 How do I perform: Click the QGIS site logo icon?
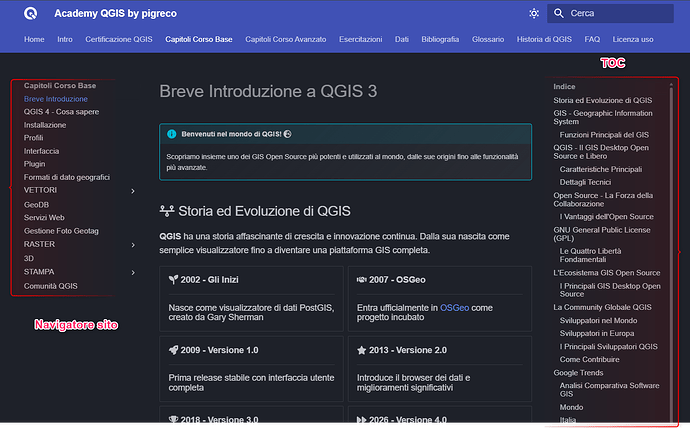(x=30, y=13)
